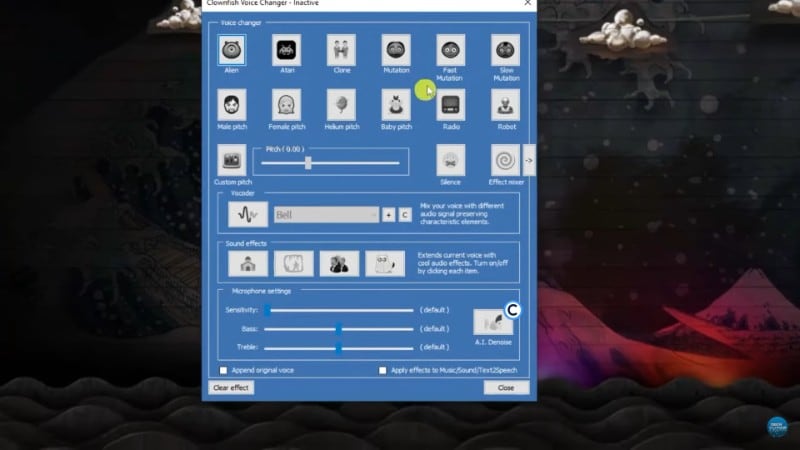Reset Bass via its default label
The image size is (800, 450).
435,329
